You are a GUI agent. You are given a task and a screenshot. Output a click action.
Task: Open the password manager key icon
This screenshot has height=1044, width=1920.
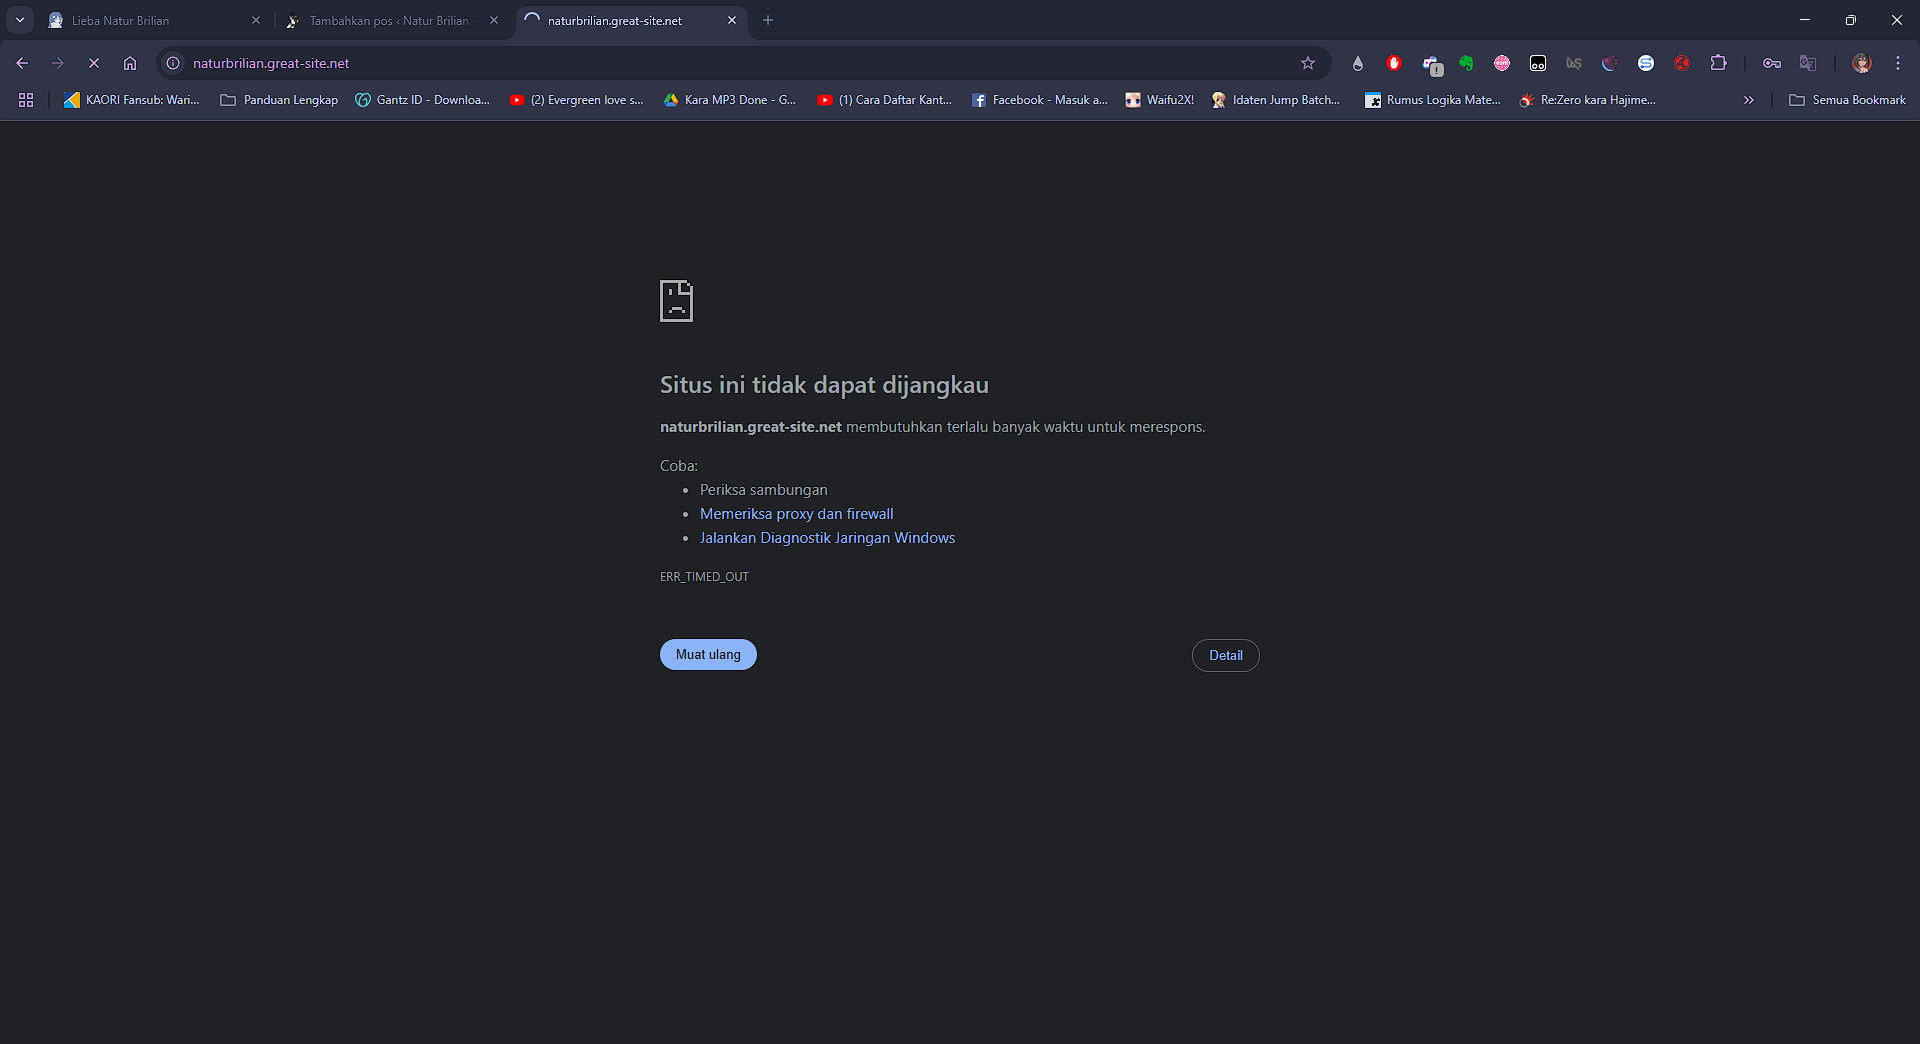pos(1771,63)
